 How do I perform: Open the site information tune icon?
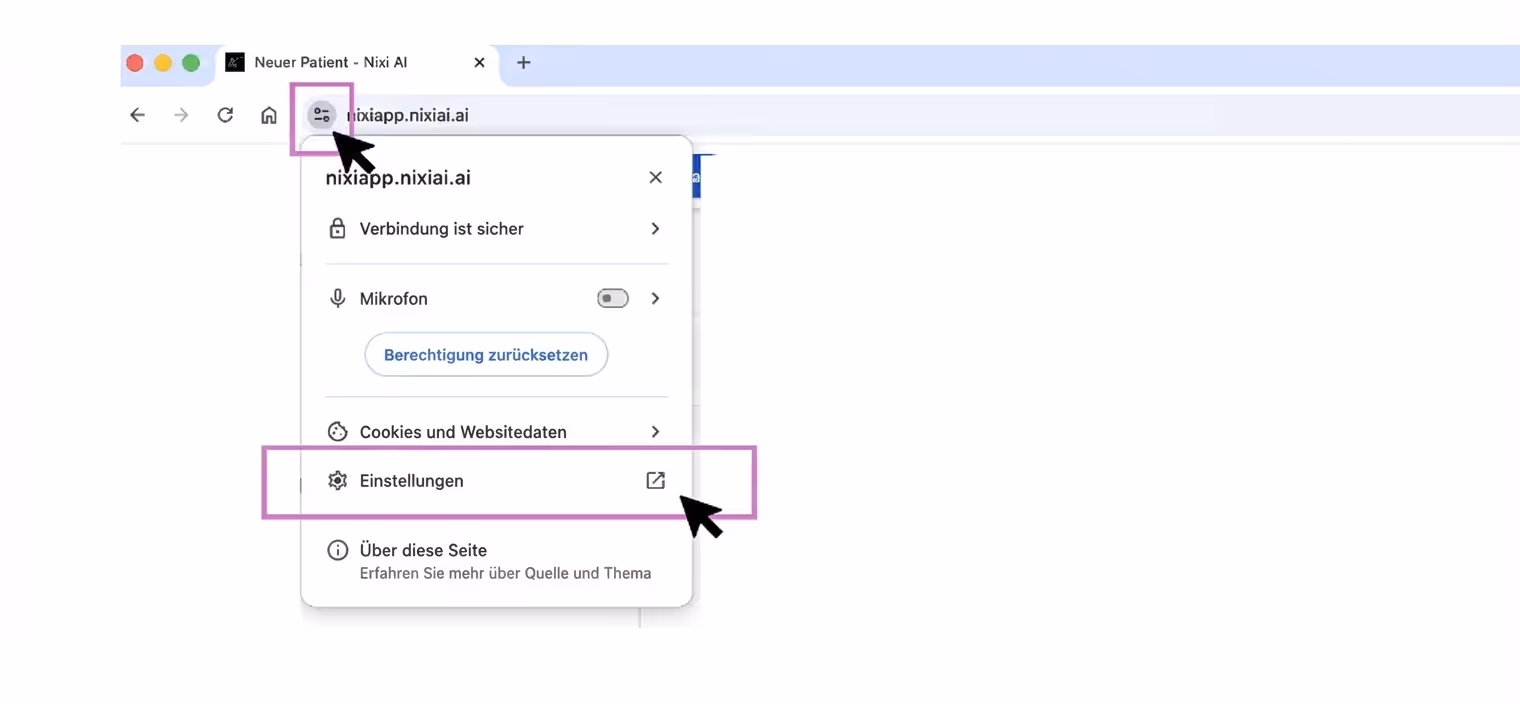click(x=322, y=114)
